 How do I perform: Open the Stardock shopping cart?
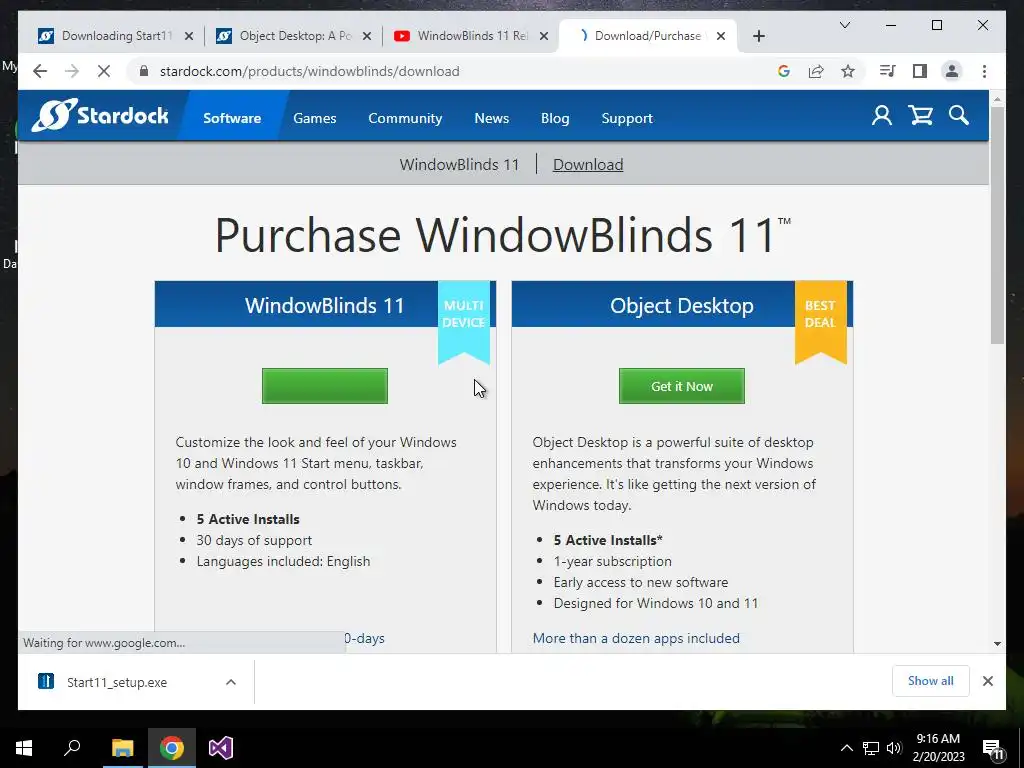pyautogui.click(x=920, y=116)
